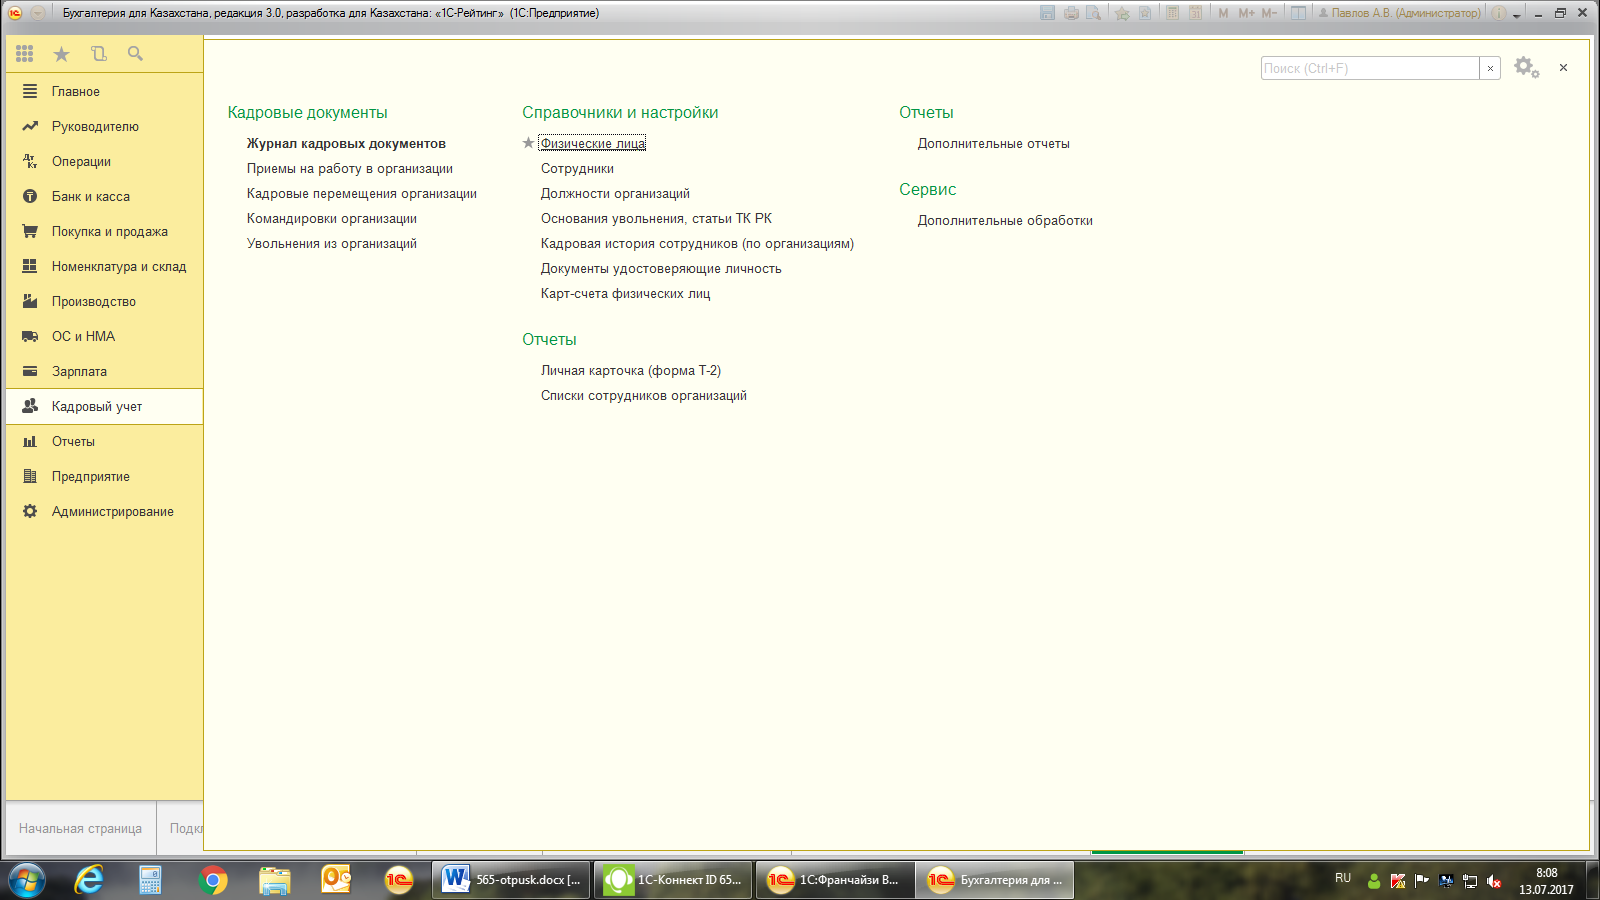Open Кадровая история сотрудников (по организациям)
Image resolution: width=1600 pixels, height=900 pixels.
pos(697,244)
